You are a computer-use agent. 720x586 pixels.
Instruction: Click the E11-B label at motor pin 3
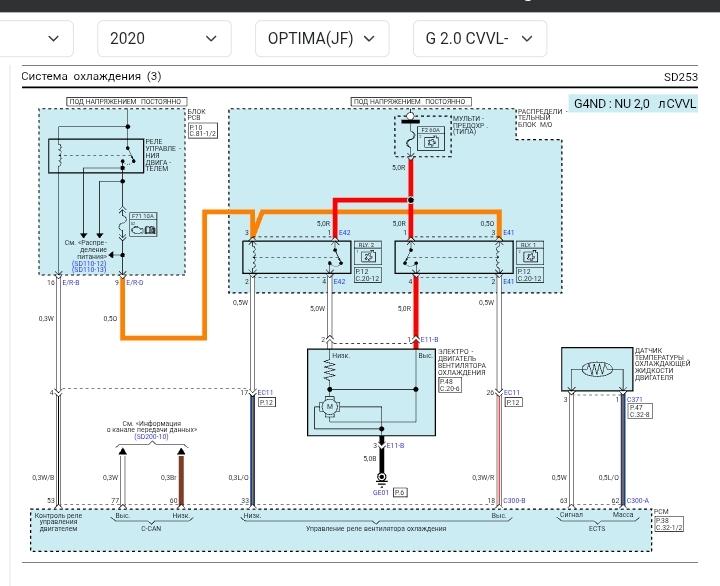pyautogui.click(x=395, y=445)
